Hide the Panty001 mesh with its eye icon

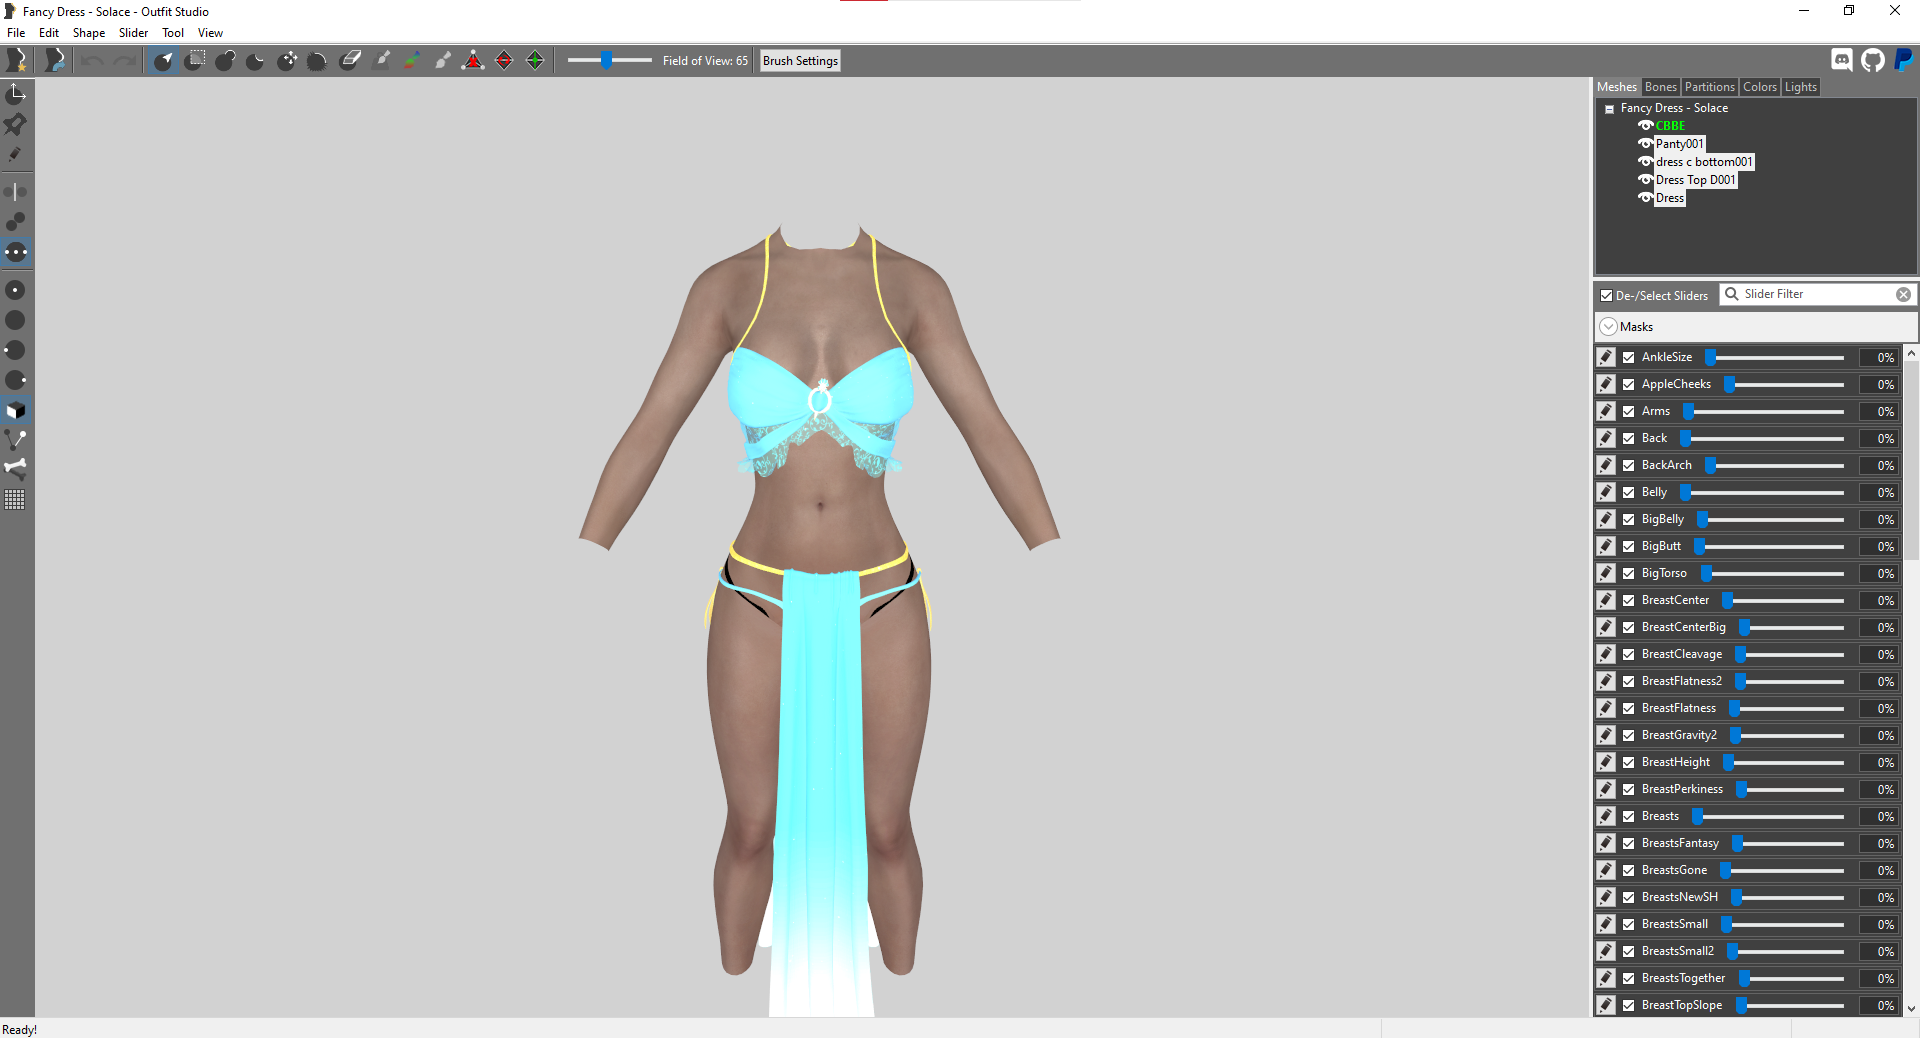tap(1645, 144)
